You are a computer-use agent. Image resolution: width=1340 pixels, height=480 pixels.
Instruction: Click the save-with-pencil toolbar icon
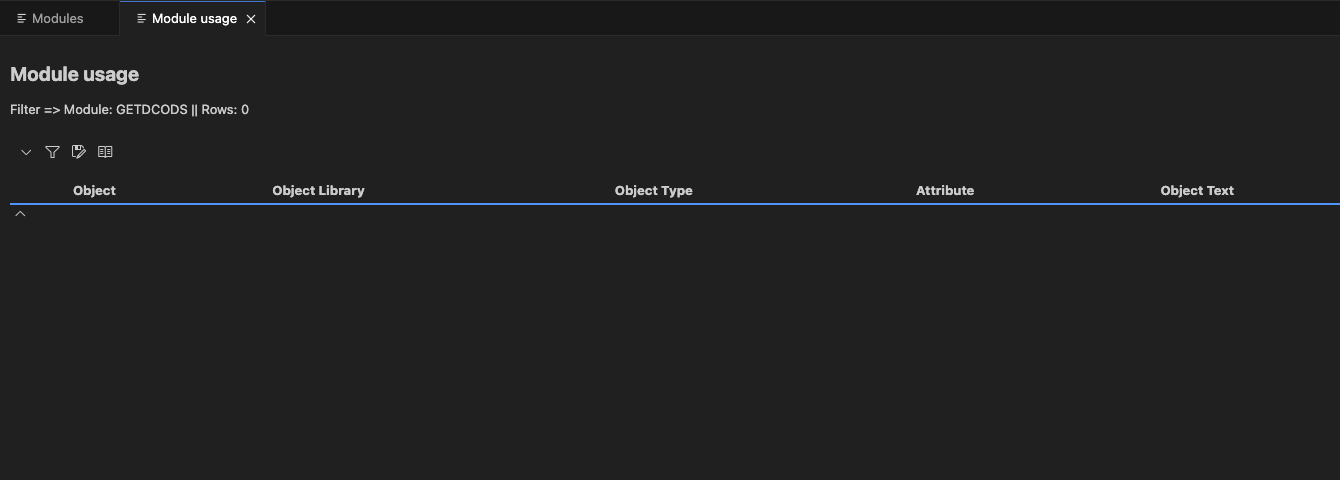(x=79, y=152)
